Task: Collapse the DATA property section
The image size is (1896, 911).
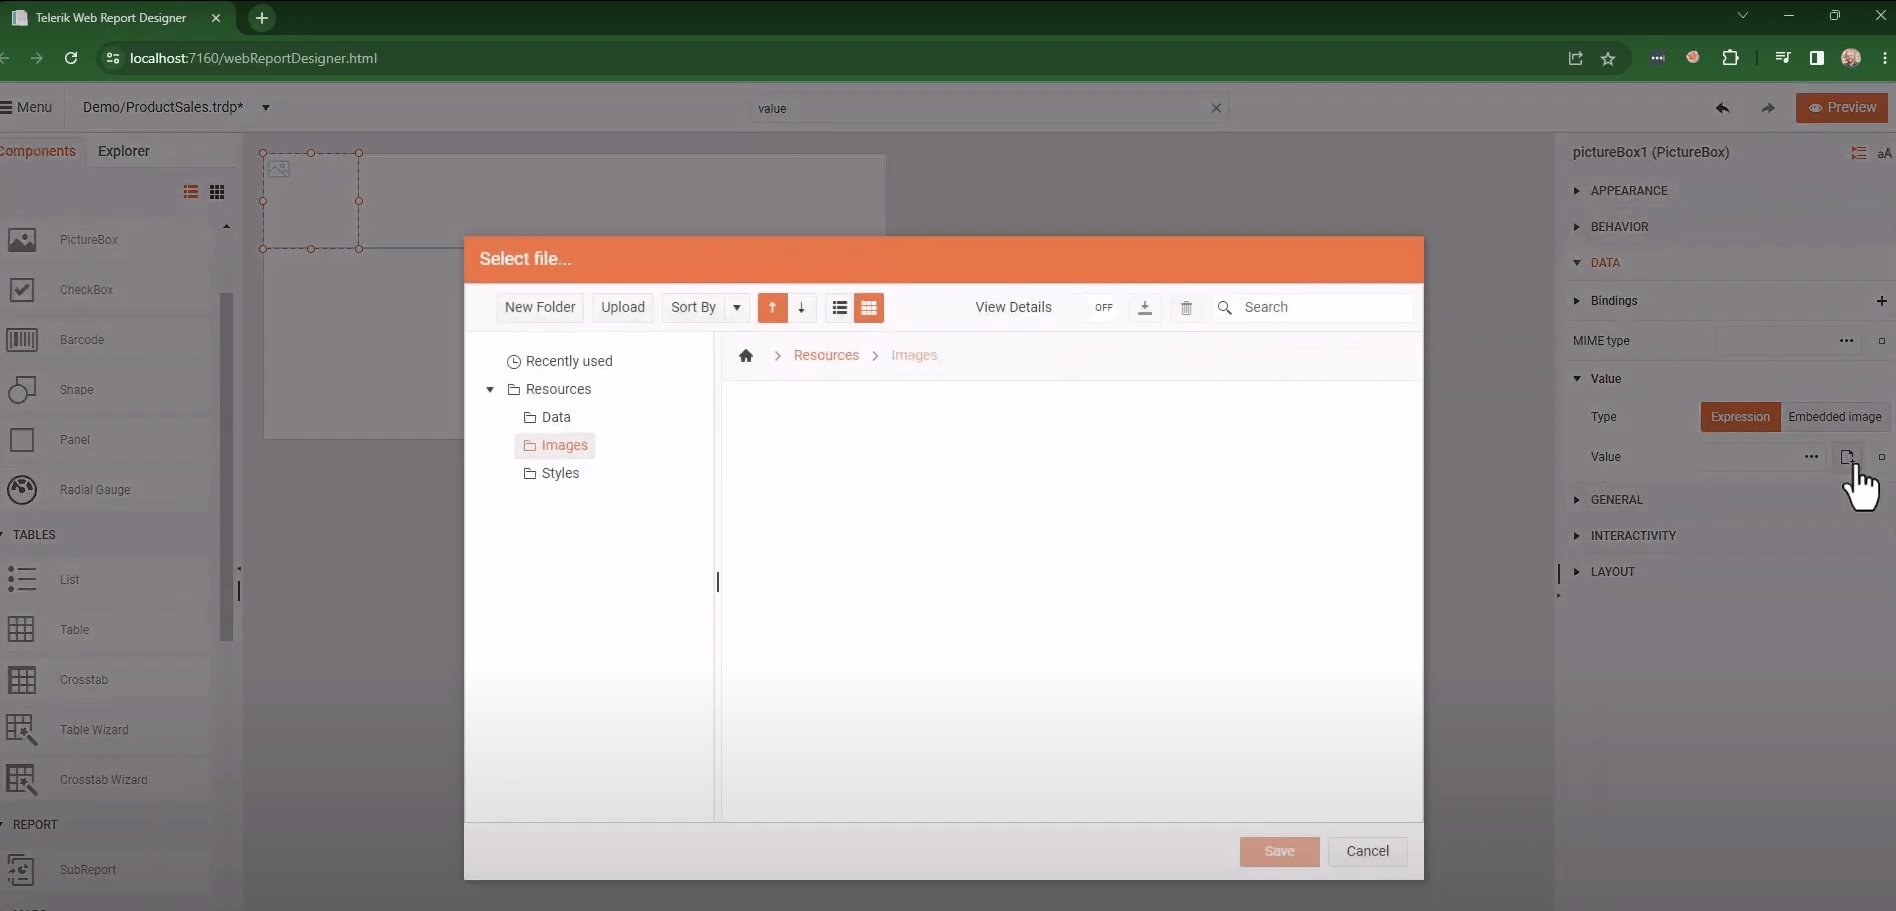Action: (x=1605, y=262)
